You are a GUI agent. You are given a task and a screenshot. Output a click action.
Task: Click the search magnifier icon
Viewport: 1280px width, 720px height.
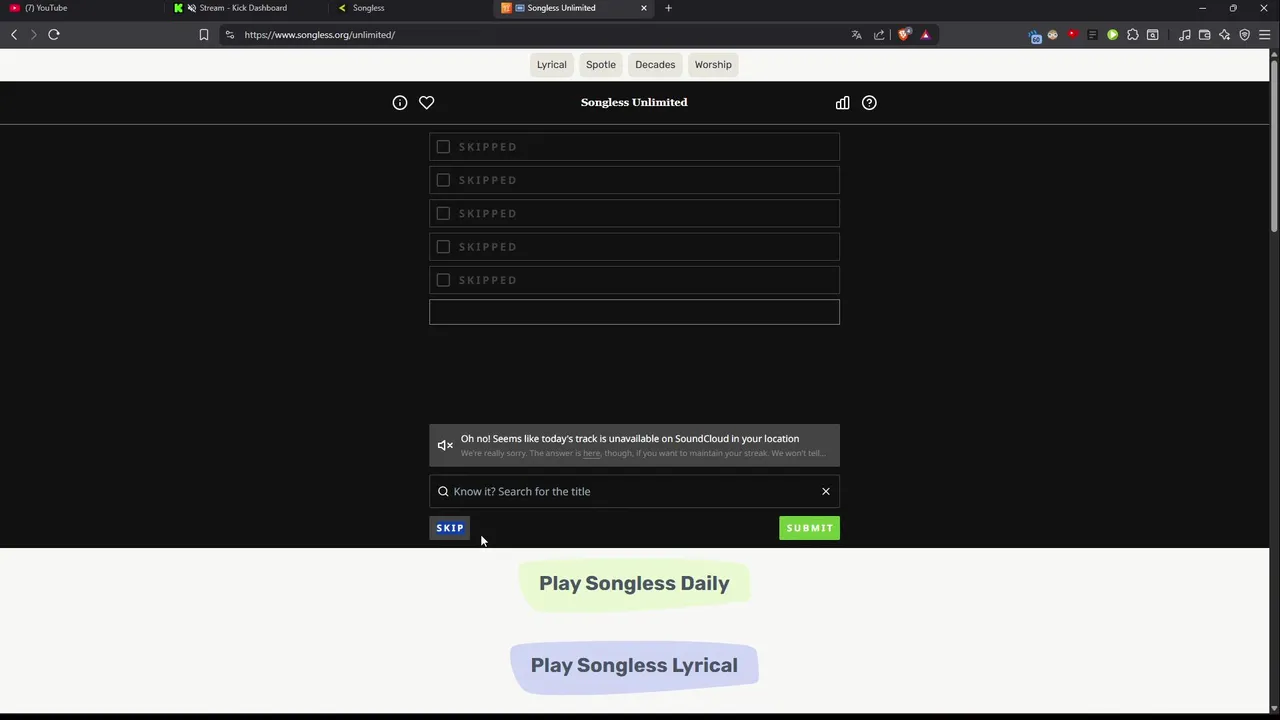coord(443,491)
